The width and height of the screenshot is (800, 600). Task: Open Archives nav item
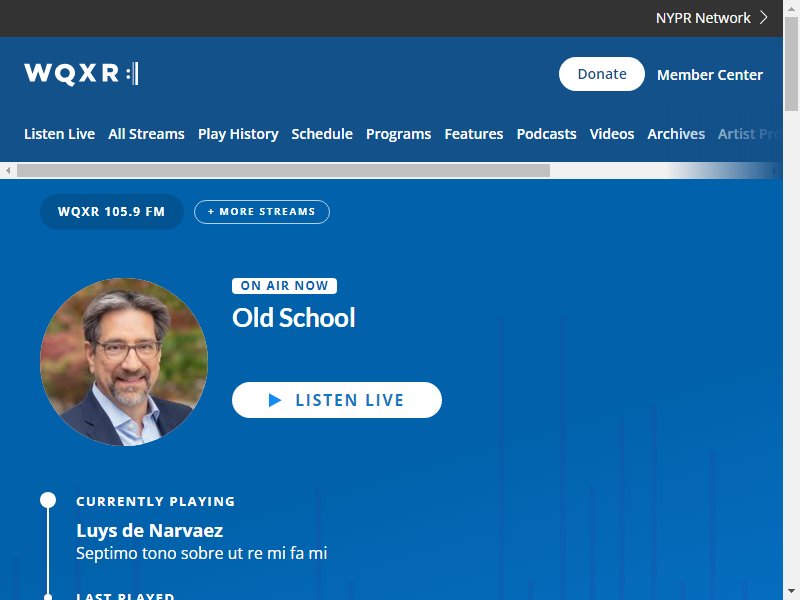point(676,134)
